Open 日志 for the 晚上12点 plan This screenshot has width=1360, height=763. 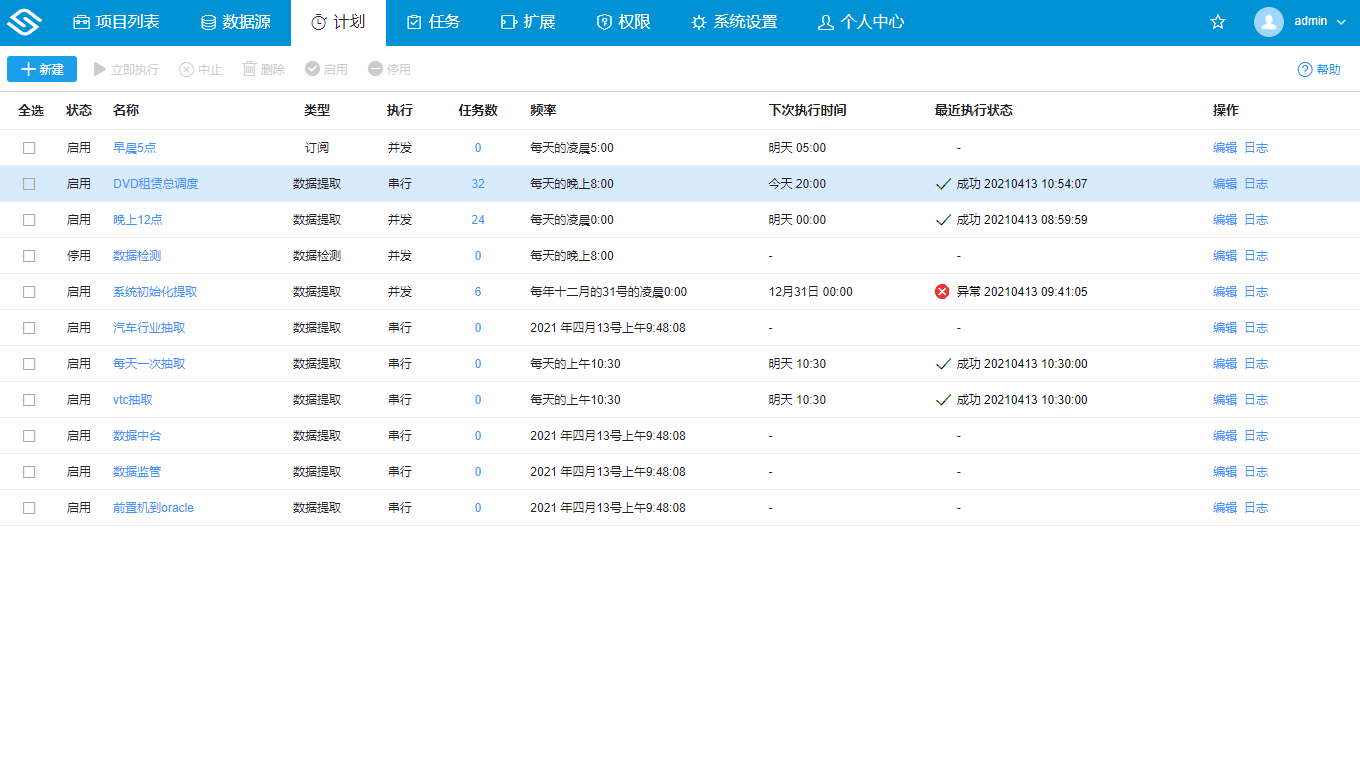coord(1255,219)
